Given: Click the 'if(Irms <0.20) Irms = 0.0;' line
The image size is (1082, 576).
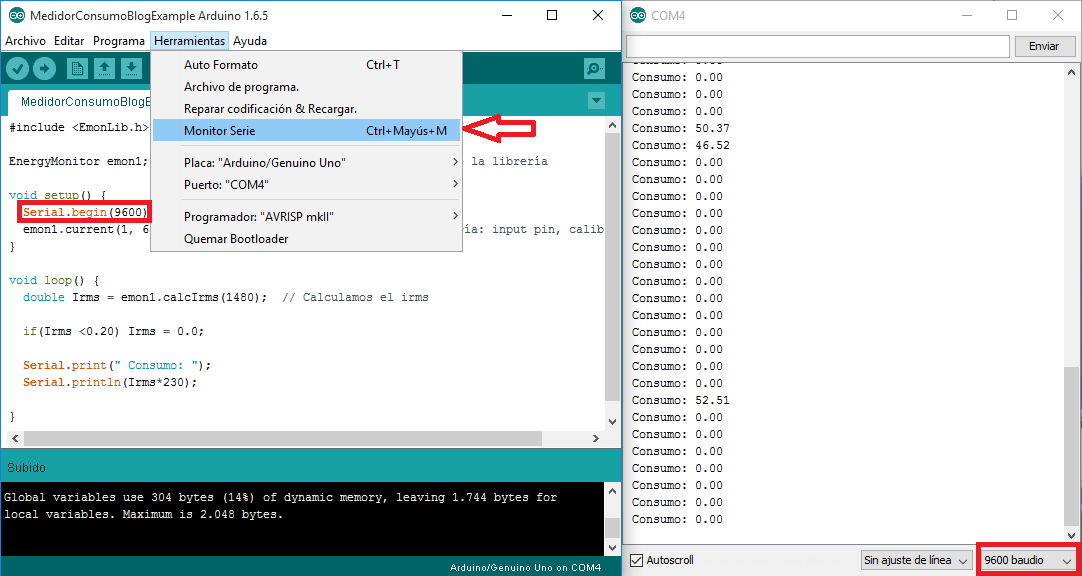Looking at the screenshot, I should point(113,331).
